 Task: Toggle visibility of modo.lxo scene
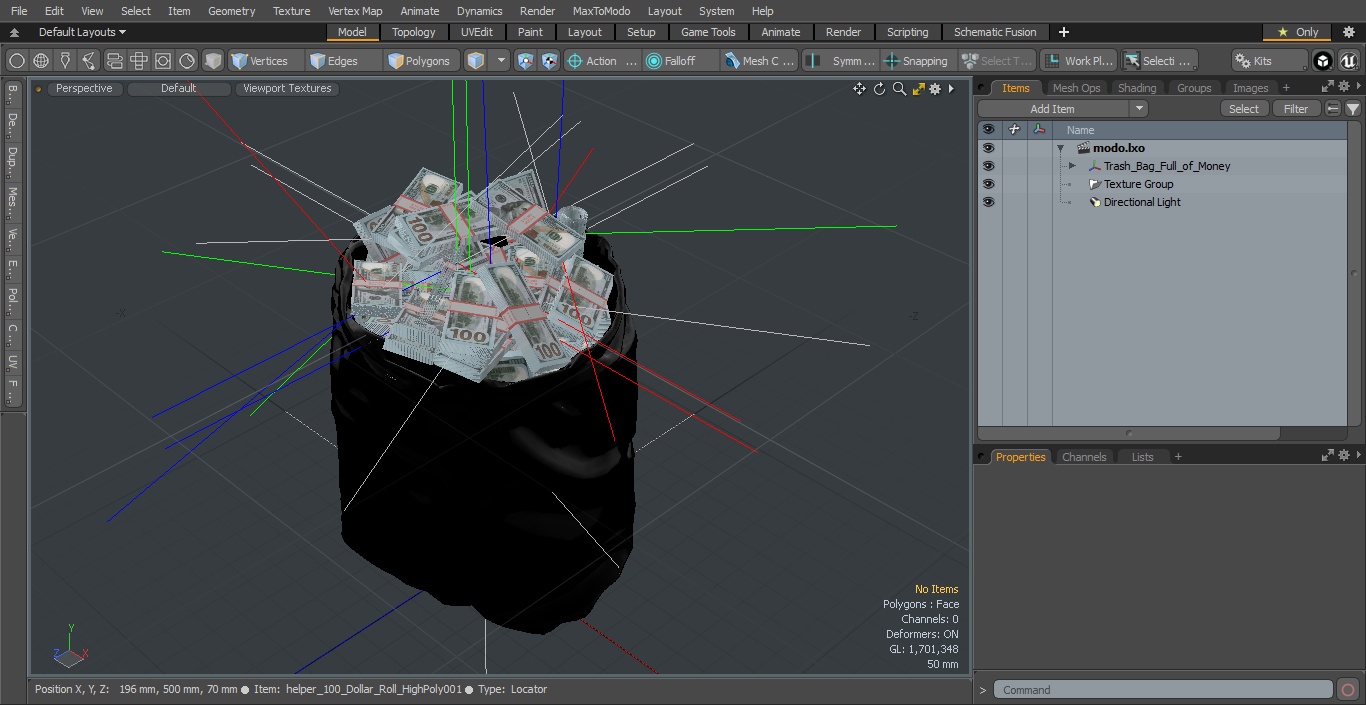(x=988, y=148)
